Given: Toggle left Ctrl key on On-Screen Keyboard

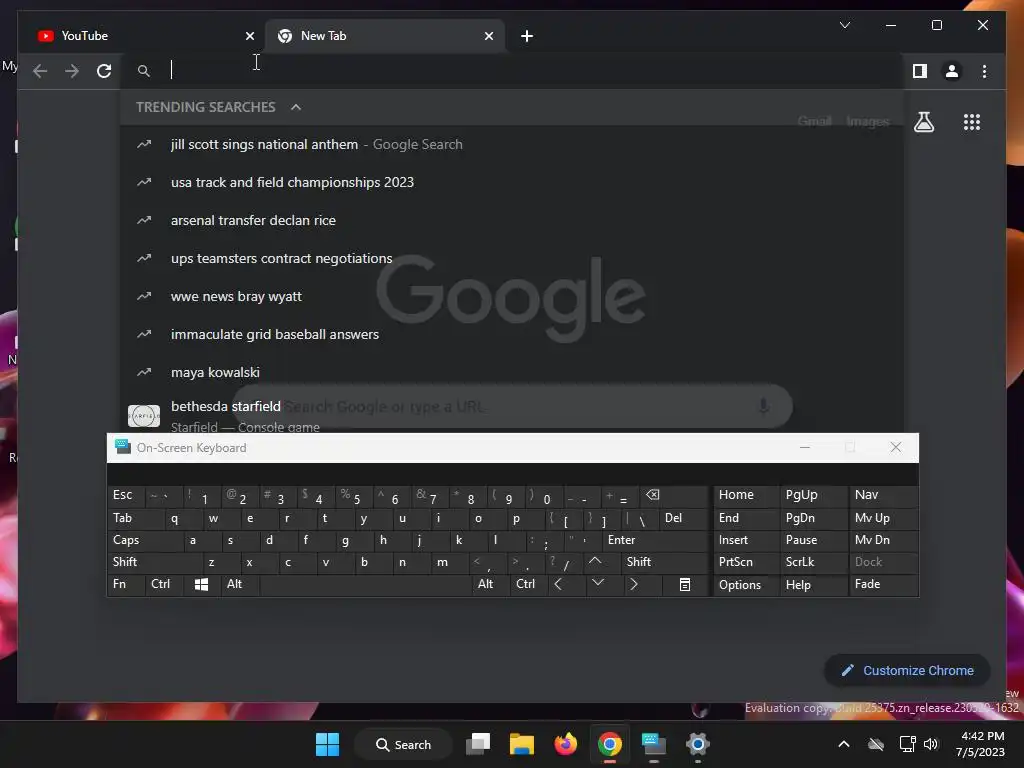Looking at the screenshot, I should pos(165,584).
